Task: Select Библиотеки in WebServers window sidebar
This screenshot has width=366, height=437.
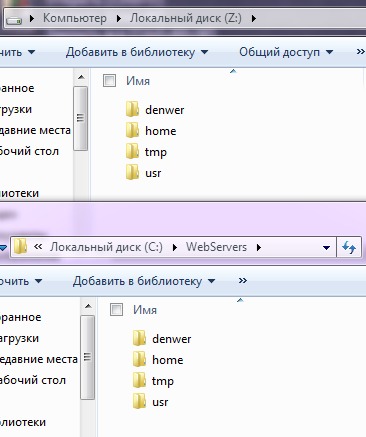Action: (23, 422)
